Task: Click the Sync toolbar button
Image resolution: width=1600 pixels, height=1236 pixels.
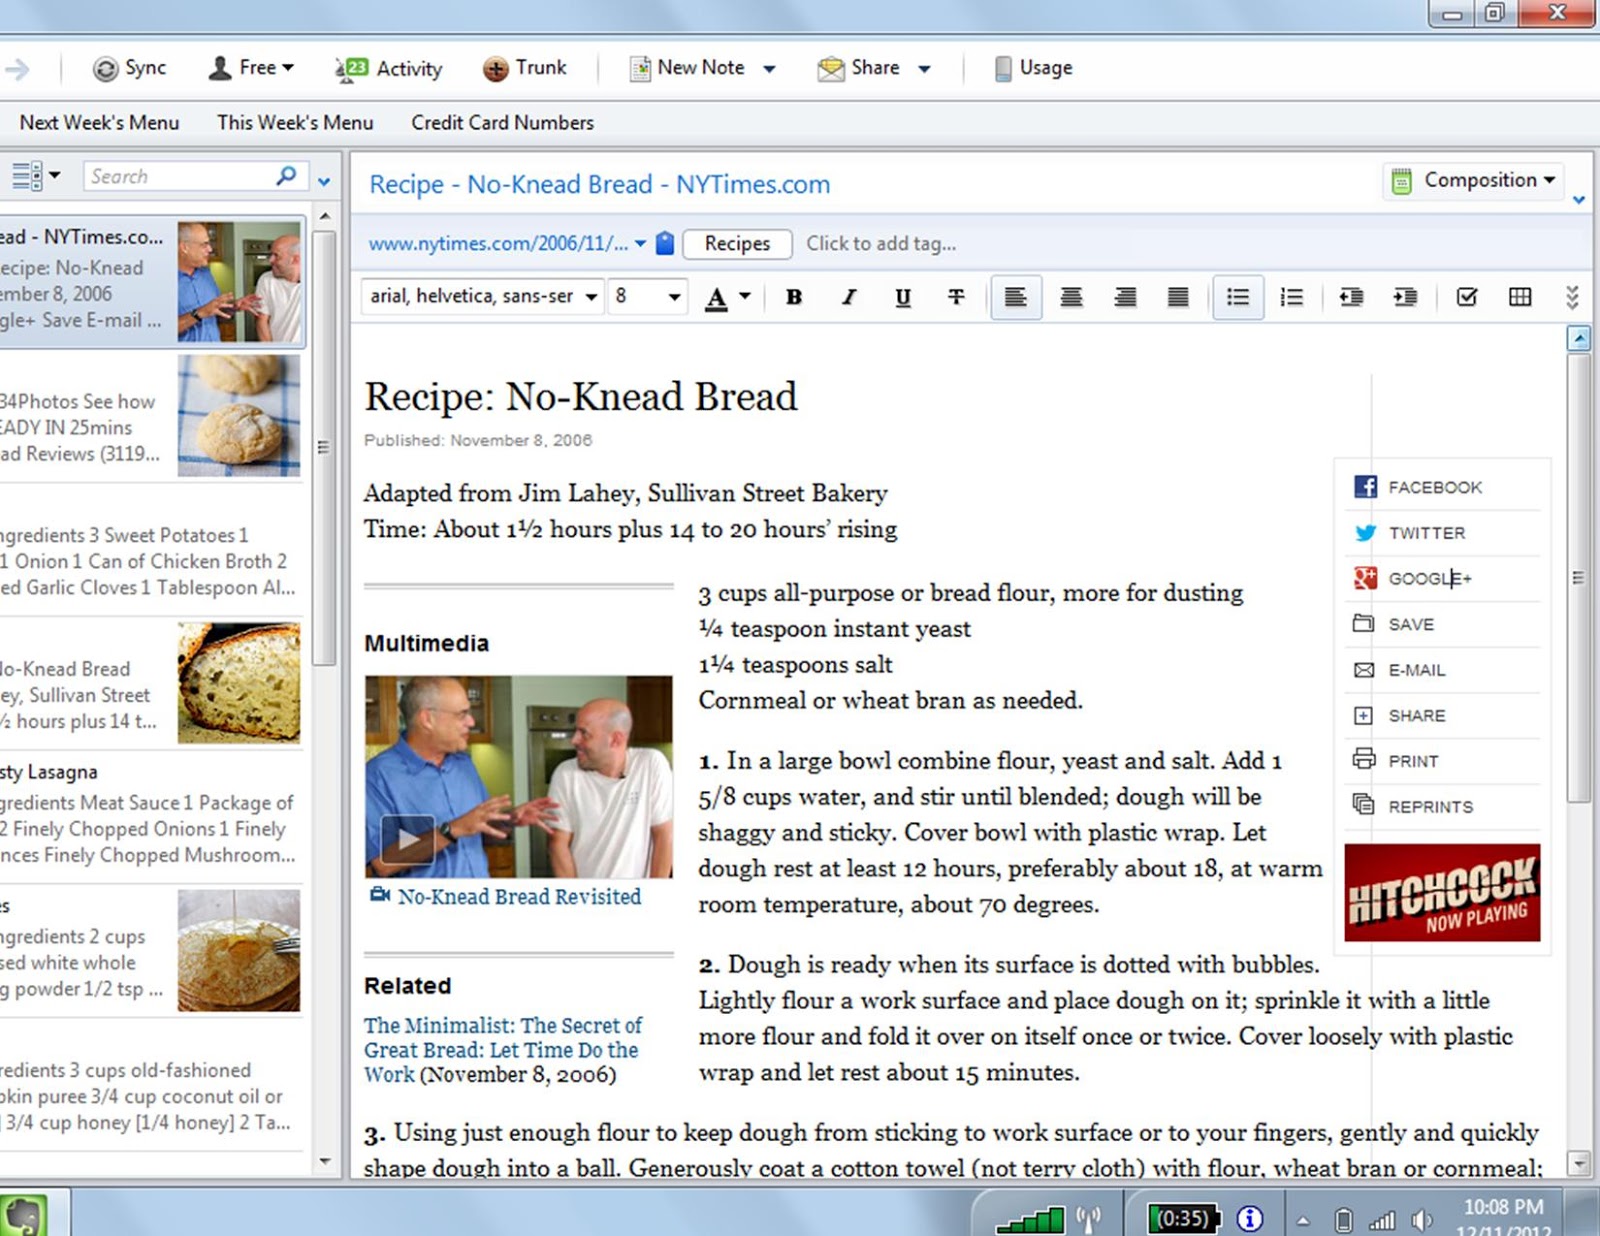Action: [x=129, y=68]
